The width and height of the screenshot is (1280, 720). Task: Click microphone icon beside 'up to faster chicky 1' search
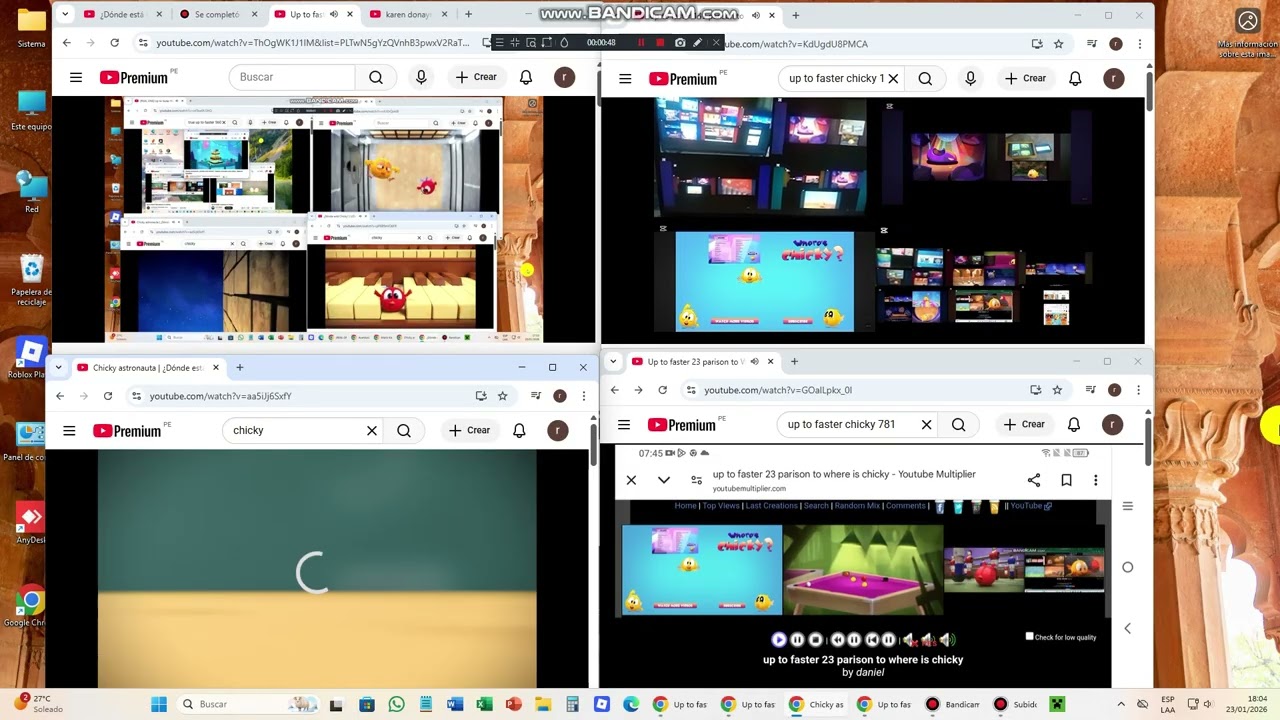[x=970, y=78]
